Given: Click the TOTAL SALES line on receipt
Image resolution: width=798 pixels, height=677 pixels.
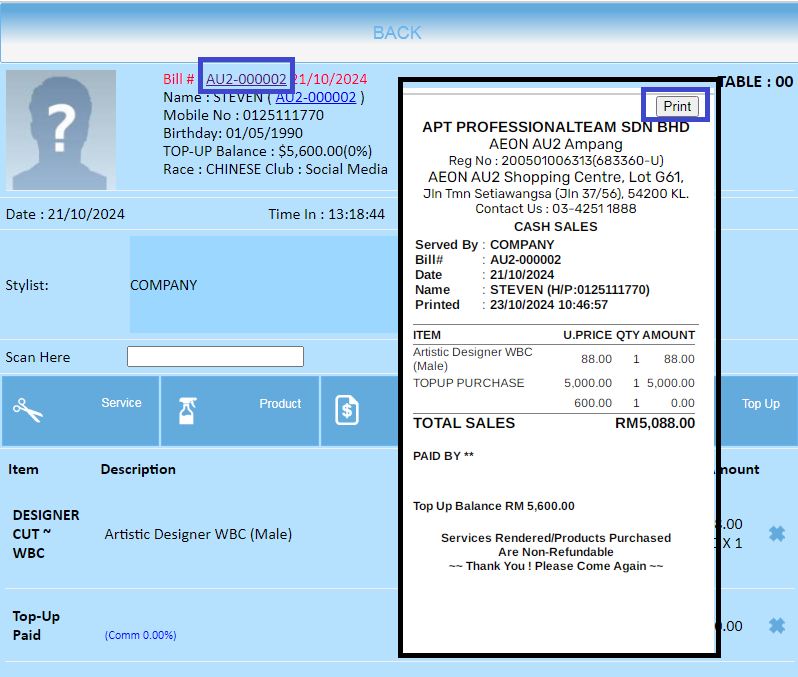Looking at the screenshot, I should (x=553, y=423).
